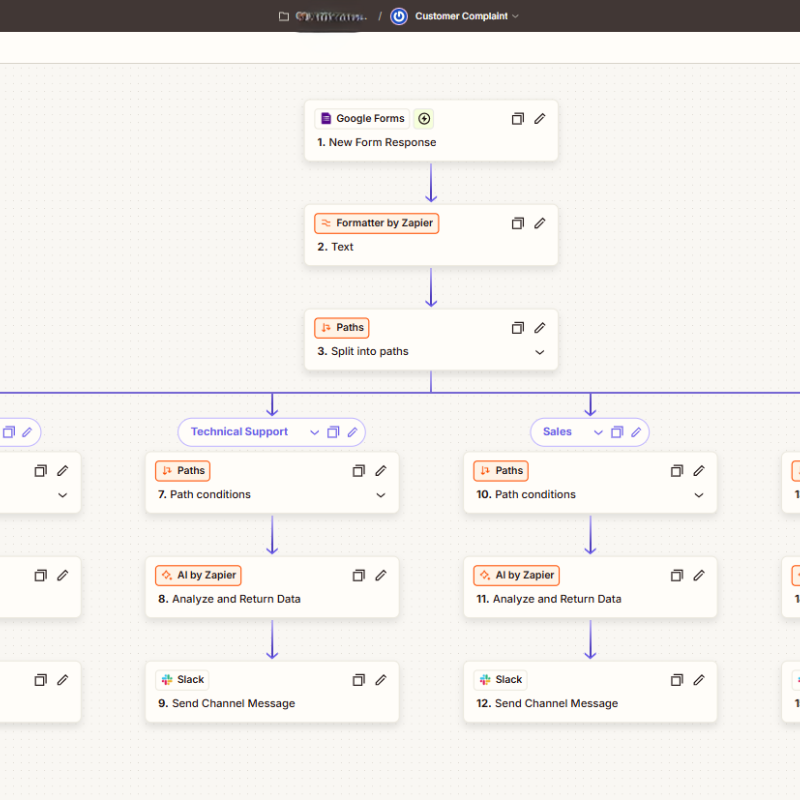Select step 11 Analyze and Return Data

[x=590, y=587]
